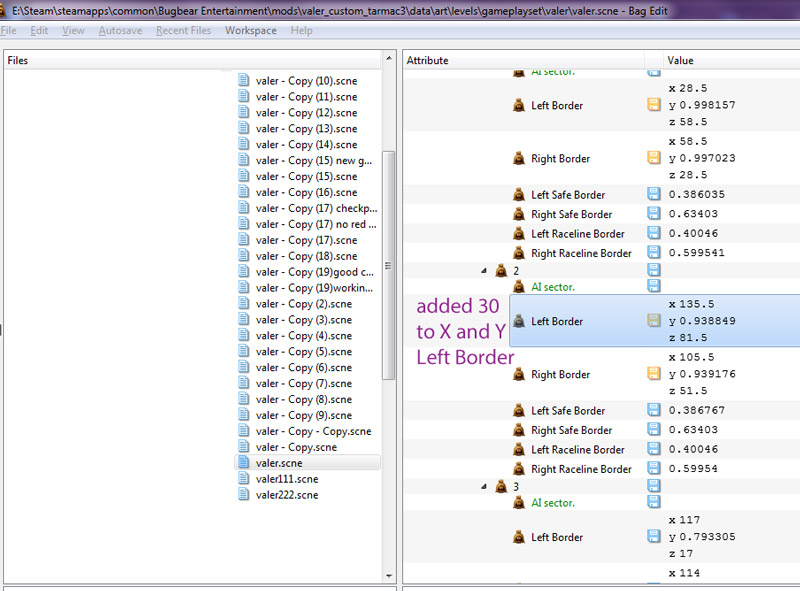
Task: Click file icon of valer - Copy (10).scne
Action: pyautogui.click(x=244, y=80)
